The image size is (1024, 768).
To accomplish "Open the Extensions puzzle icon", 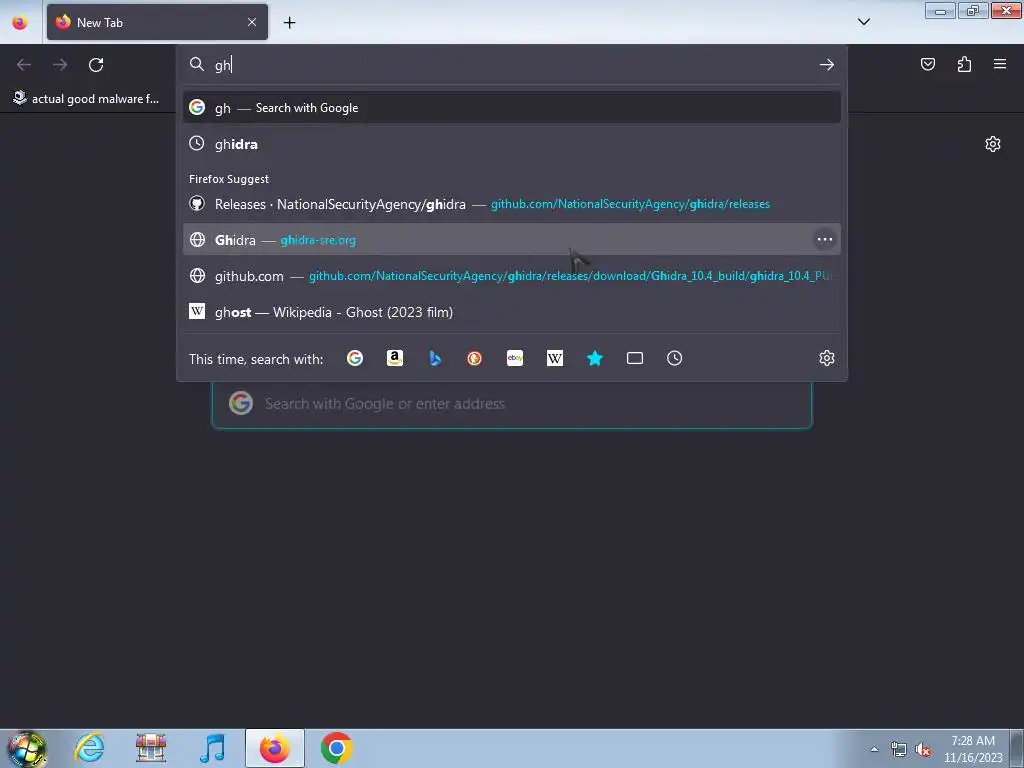I will coord(964,64).
